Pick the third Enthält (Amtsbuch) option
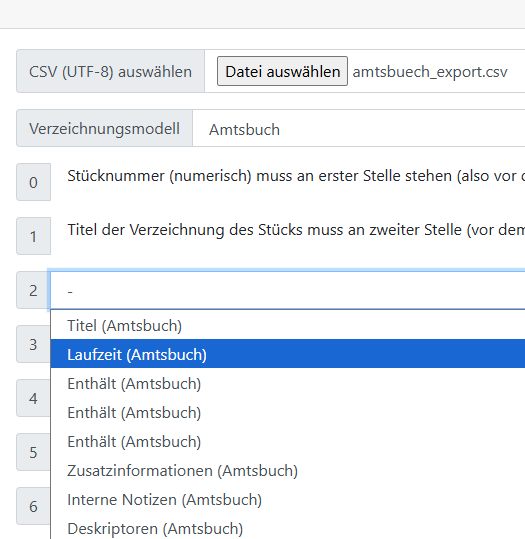This screenshot has height=539, width=525. [287, 441]
